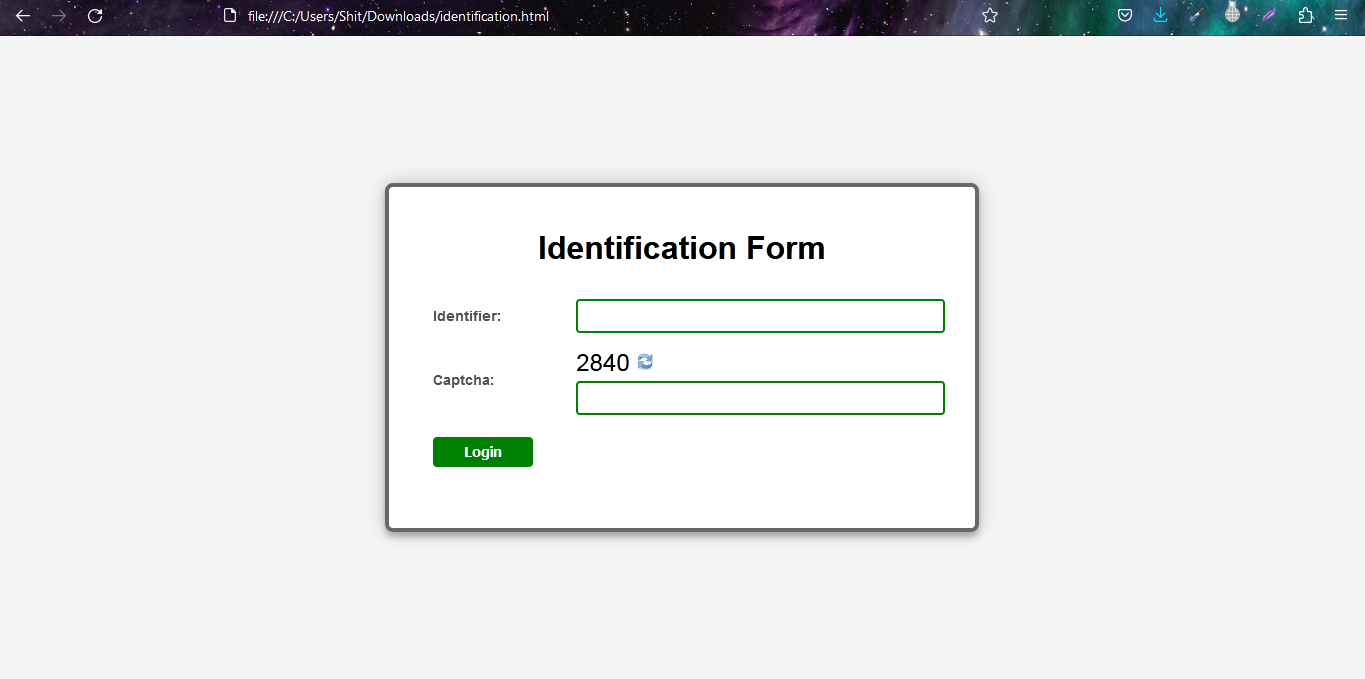Screen dimensions: 1365x679
Task: Bookmark this page with the star
Action: [x=990, y=16]
